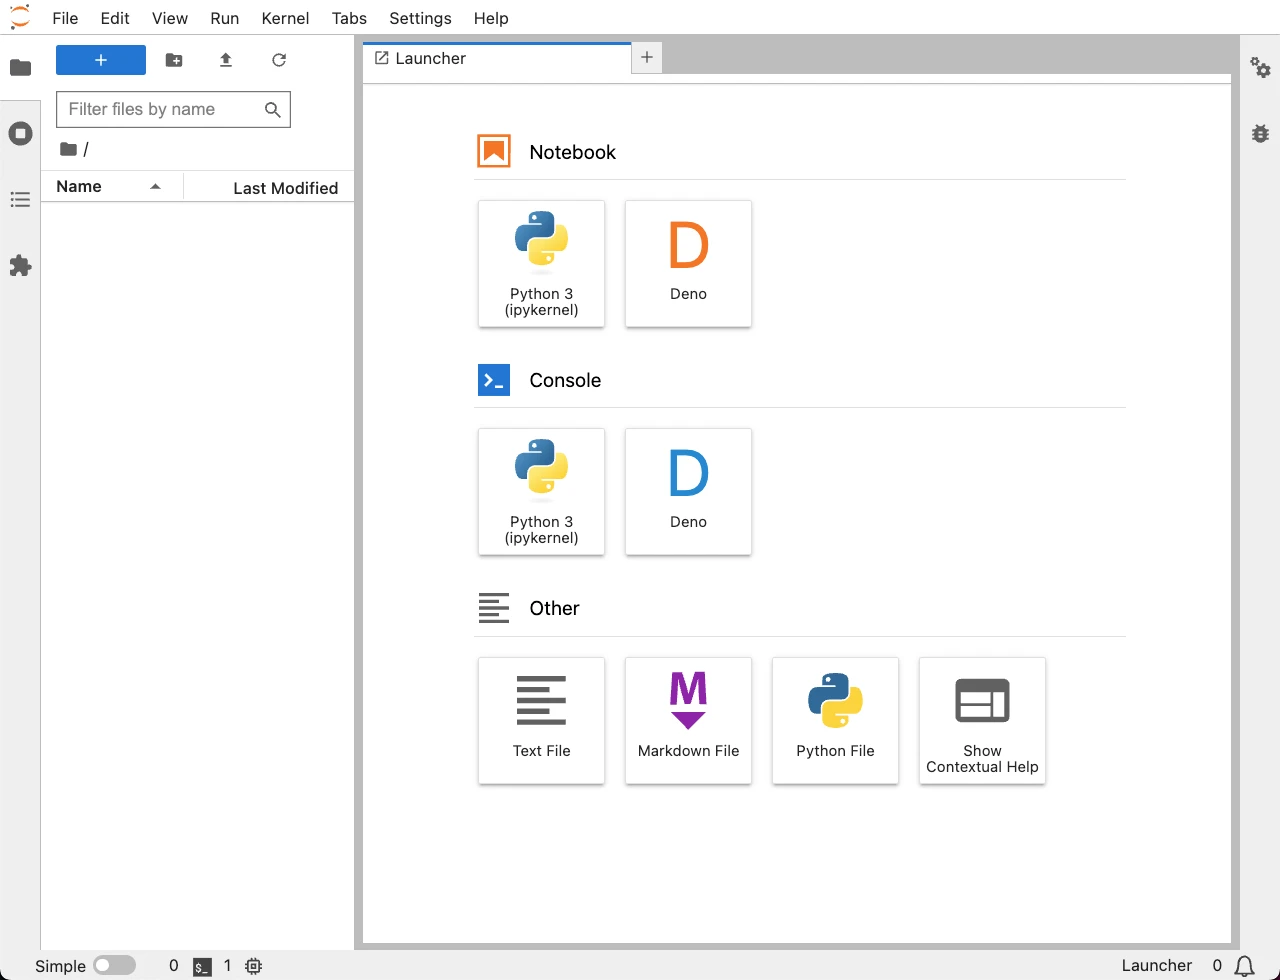This screenshot has width=1280, height=980.
Task: Open the Kernel menu
Action: [285, 18]
